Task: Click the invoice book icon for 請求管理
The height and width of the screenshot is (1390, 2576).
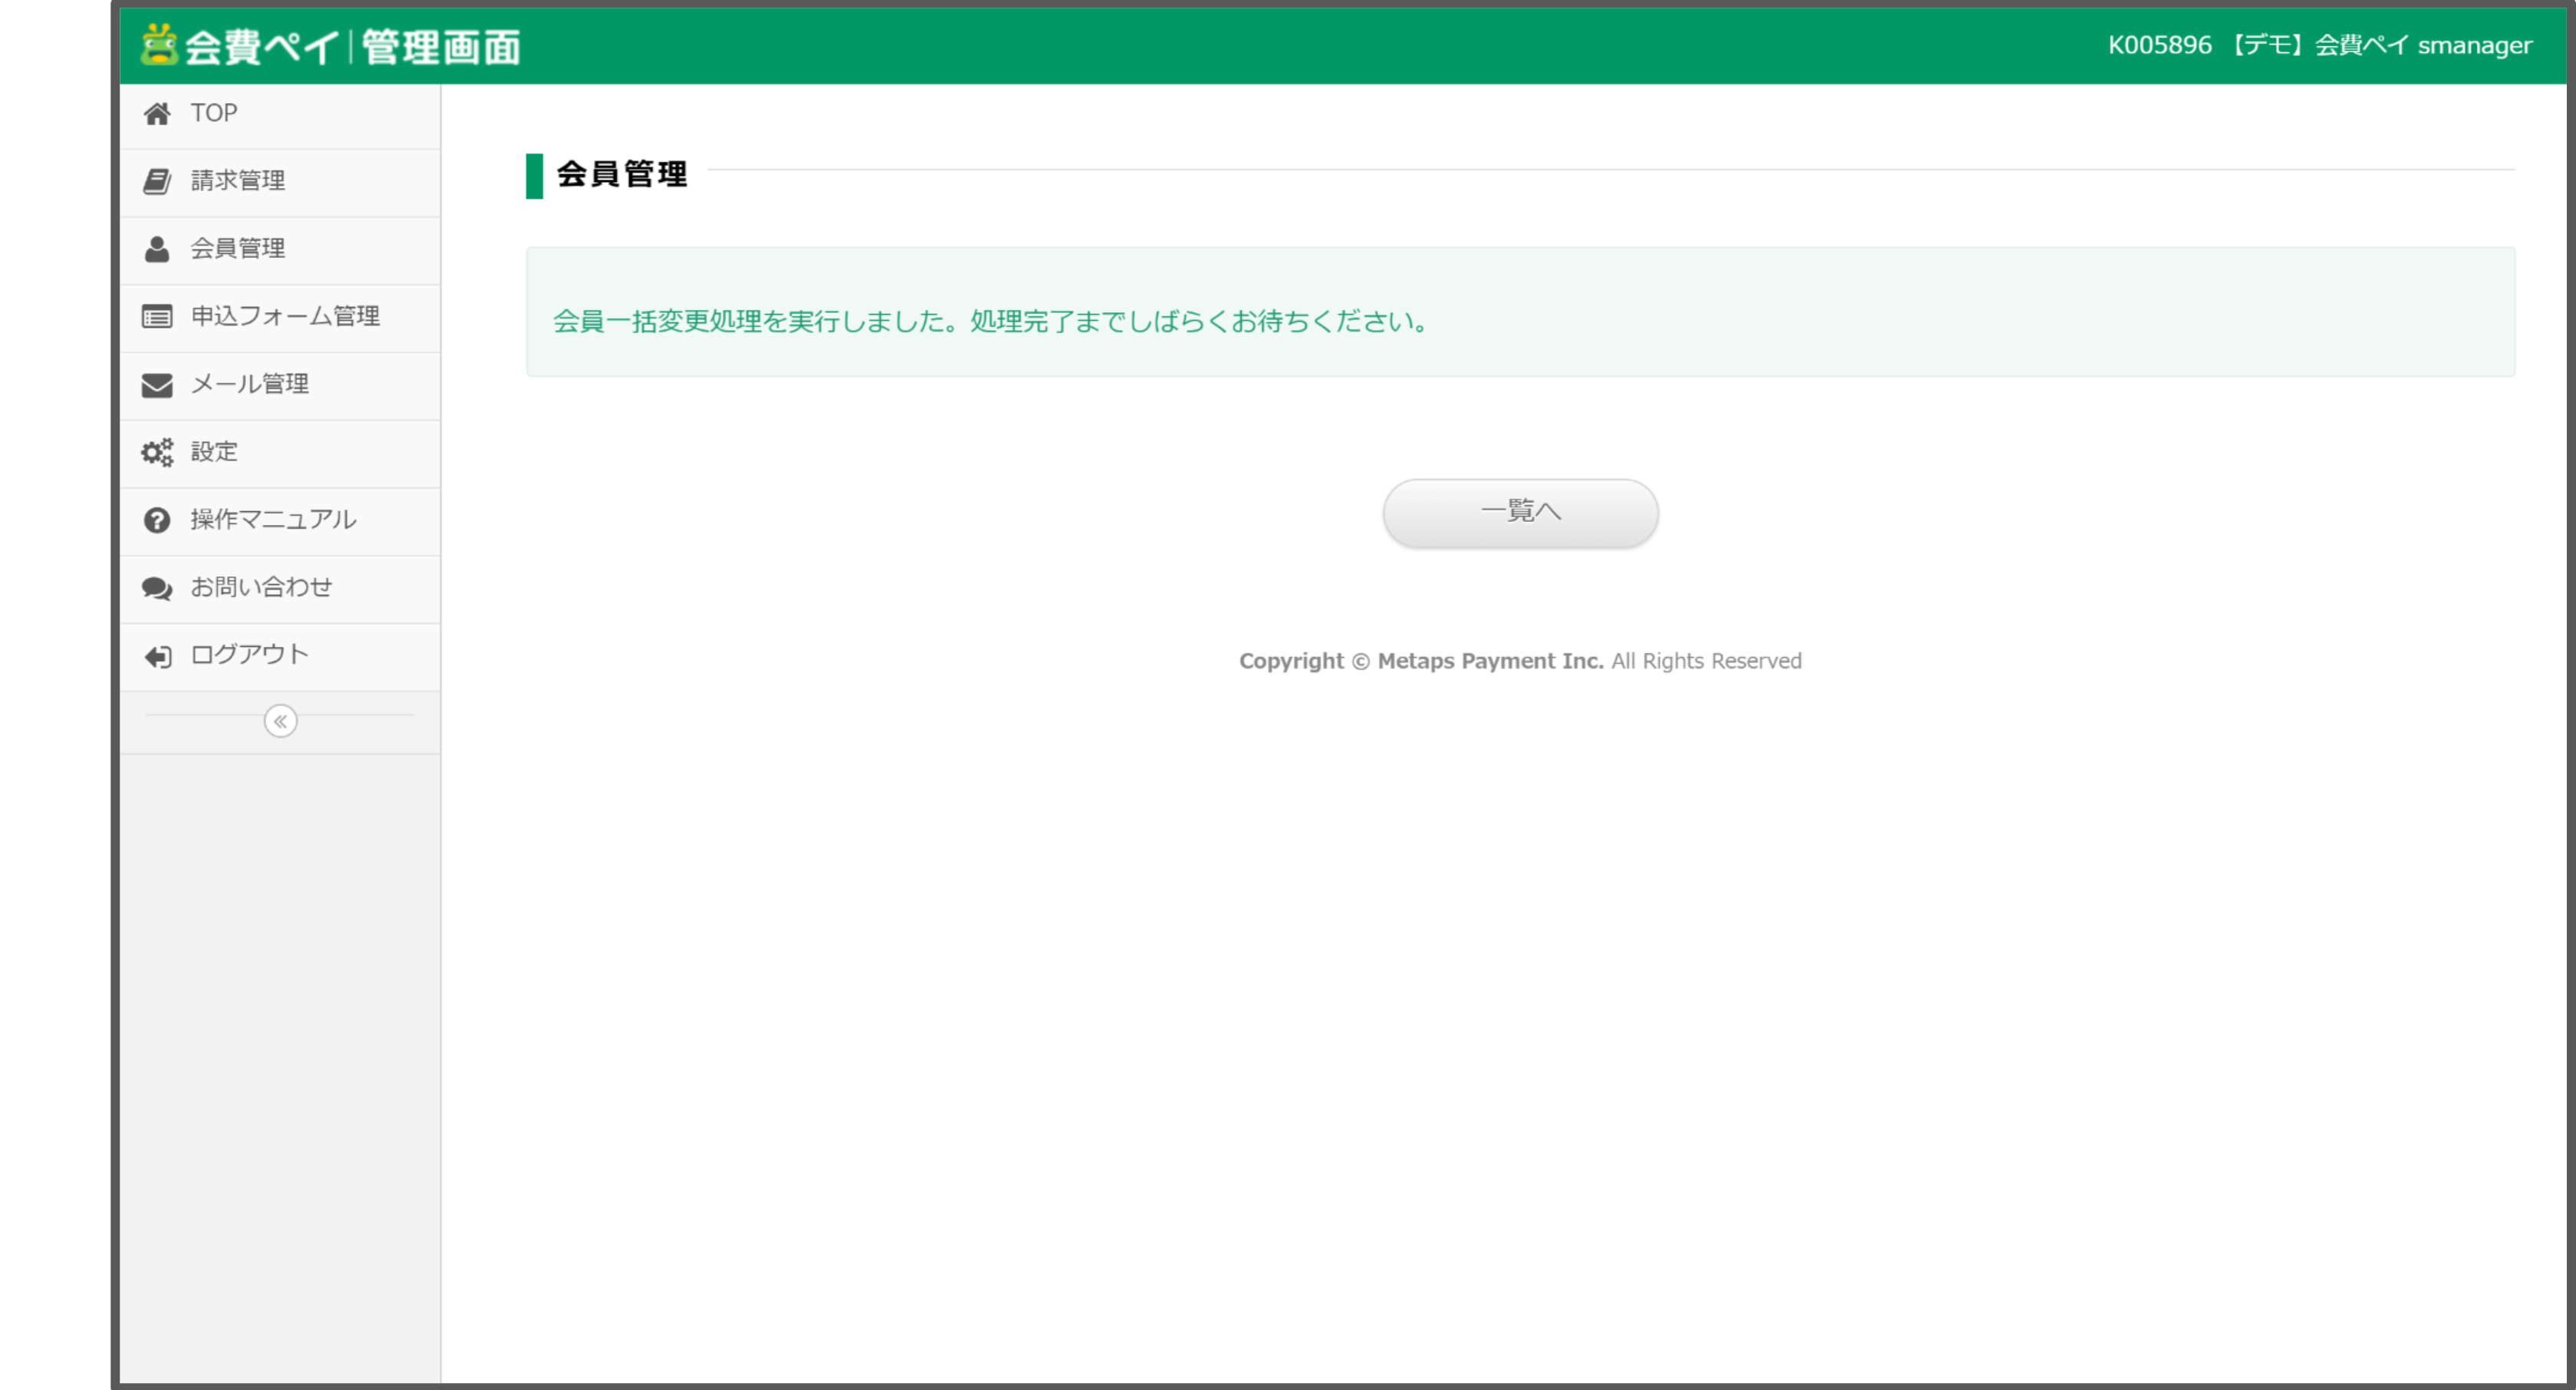Action: click(157, 181)
